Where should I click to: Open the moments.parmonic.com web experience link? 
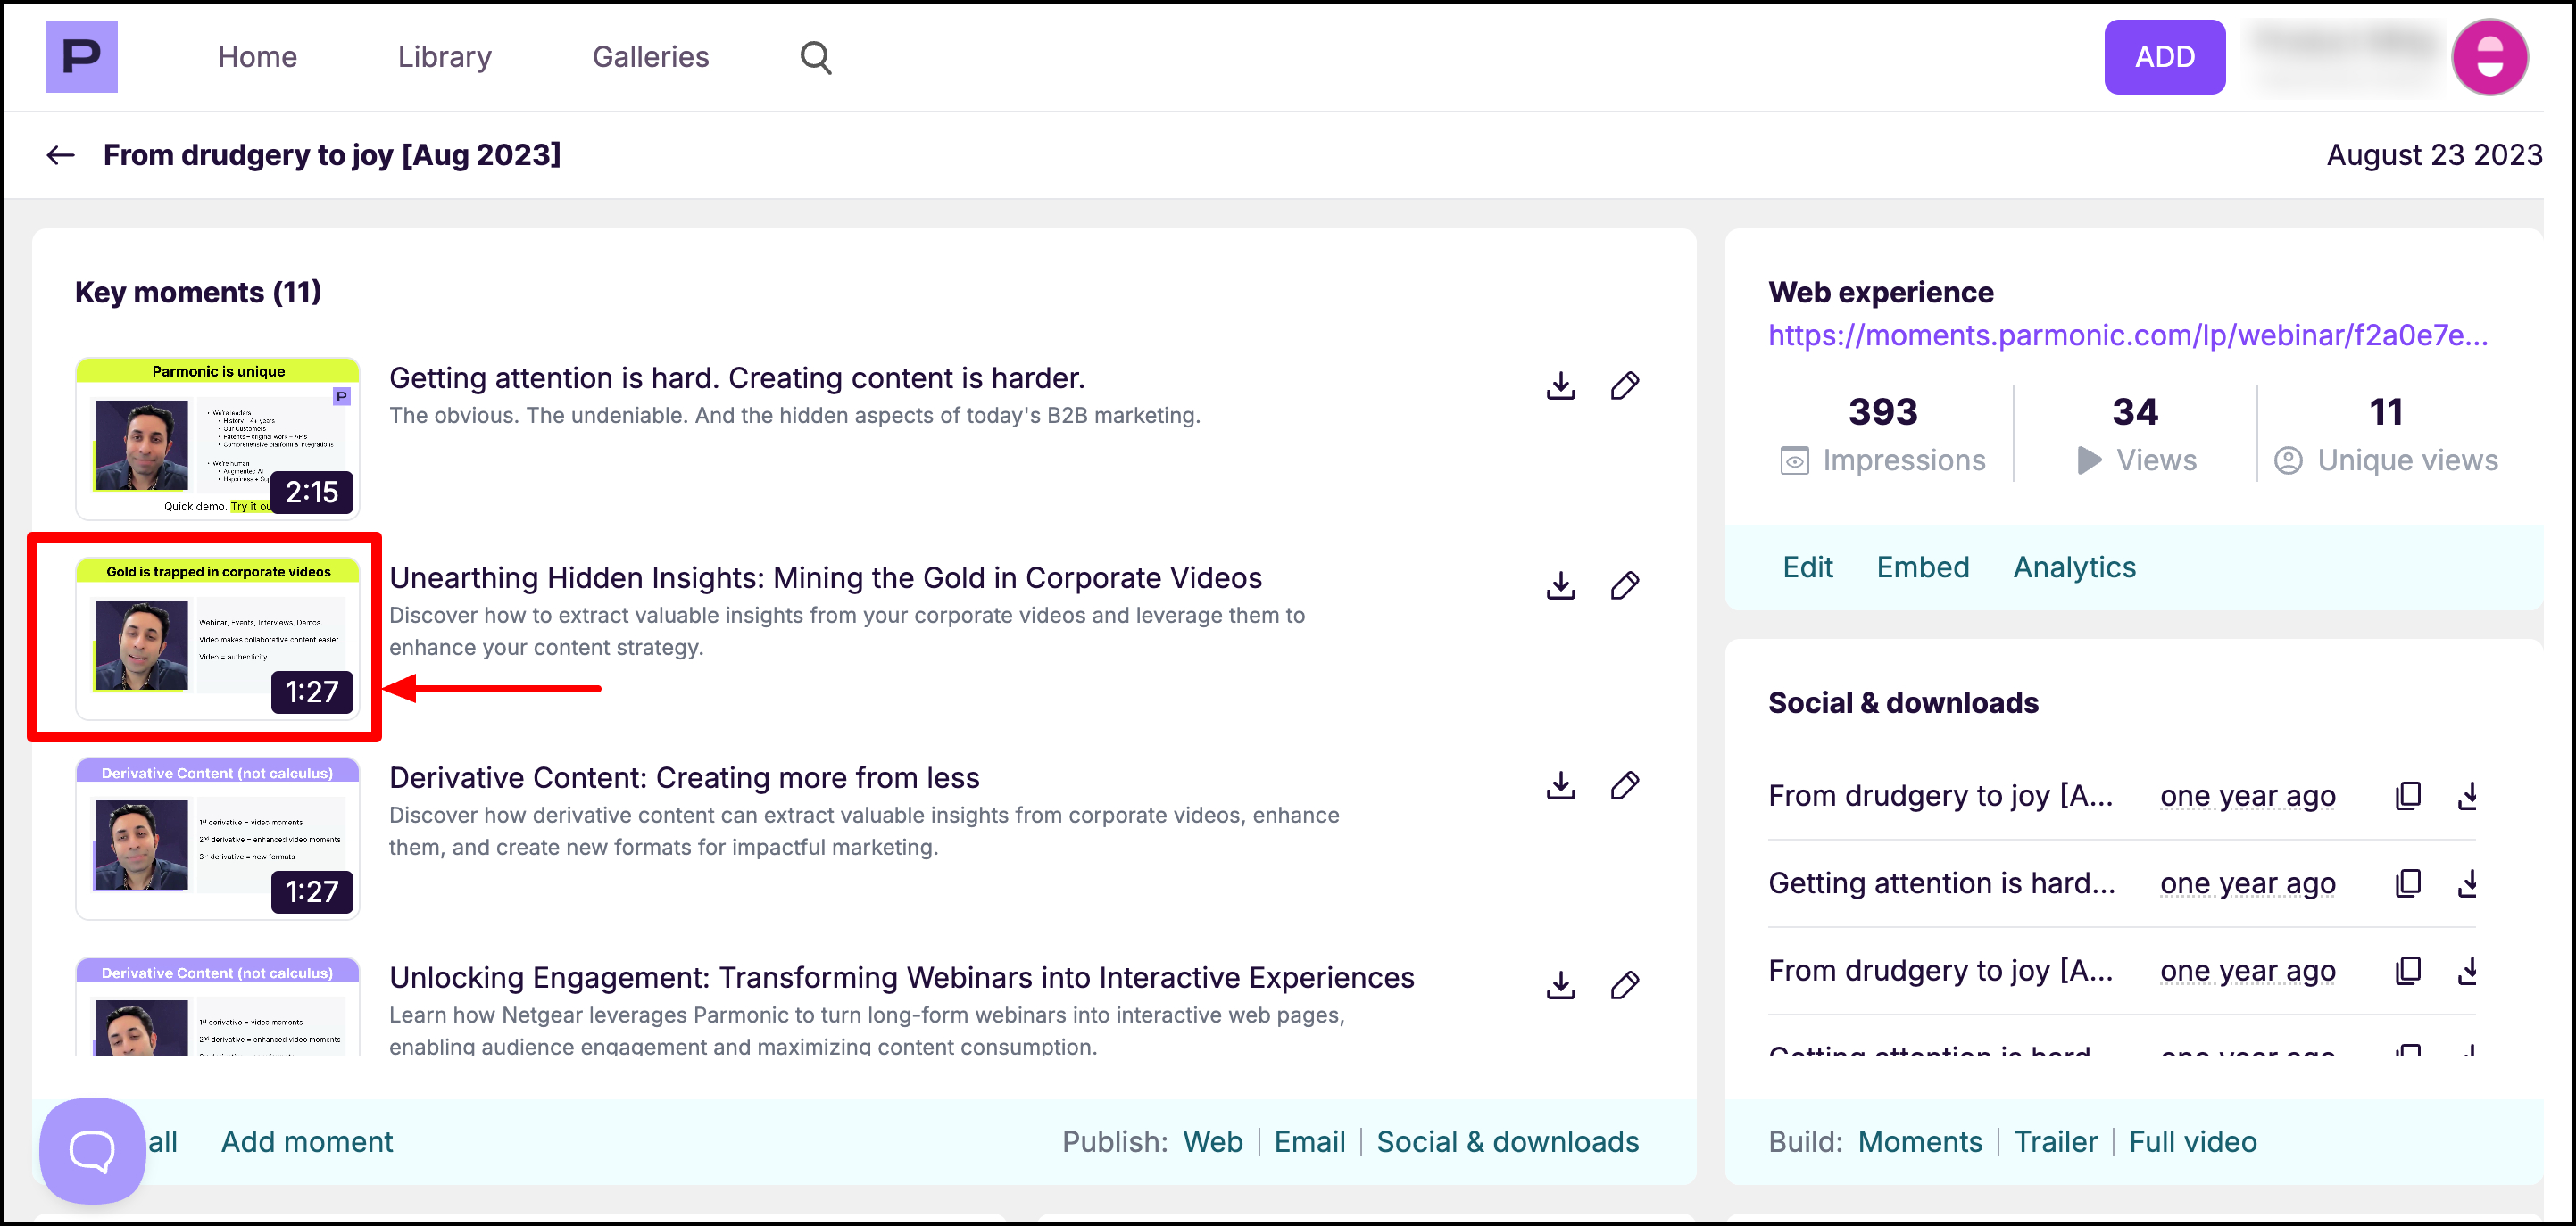click(x=2127, y=335)
